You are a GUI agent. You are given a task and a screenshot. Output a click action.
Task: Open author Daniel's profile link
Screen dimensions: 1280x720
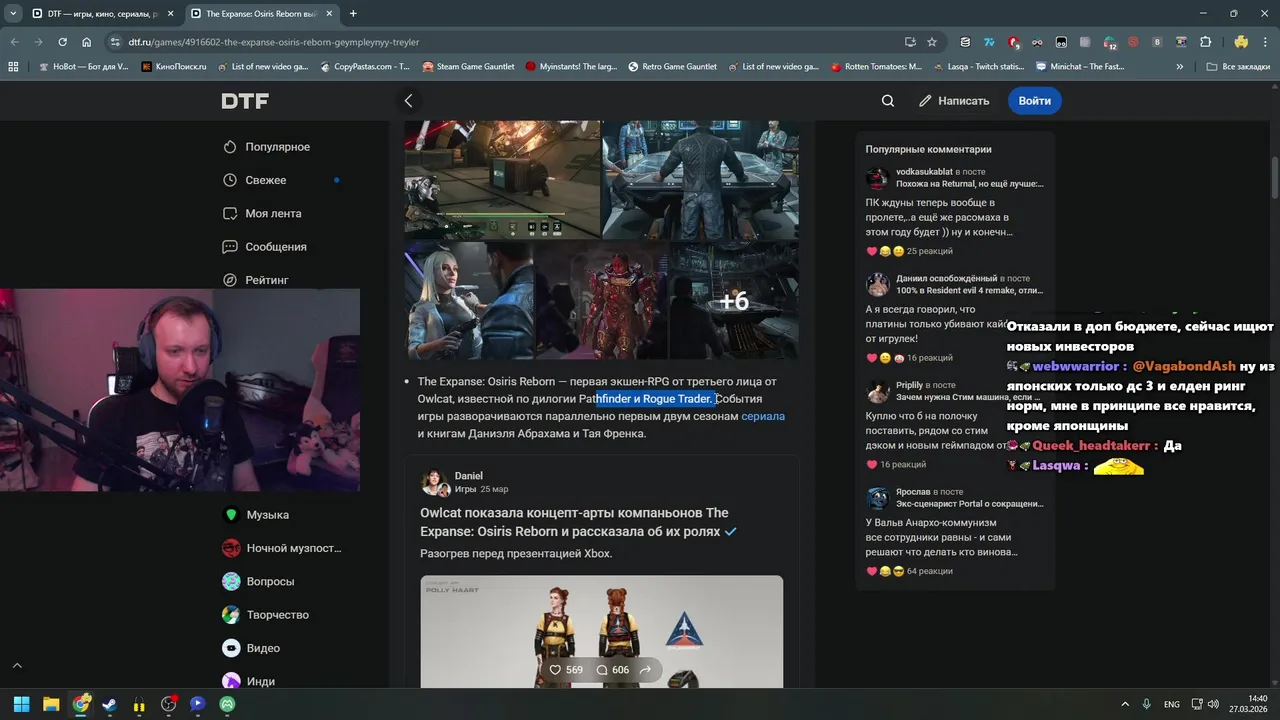pos(468,476)
